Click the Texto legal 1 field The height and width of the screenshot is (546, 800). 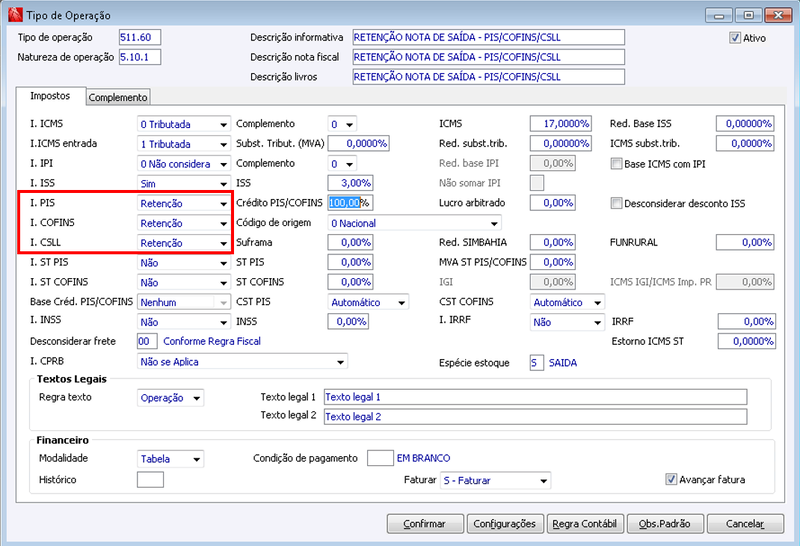[x=535, y=396]
